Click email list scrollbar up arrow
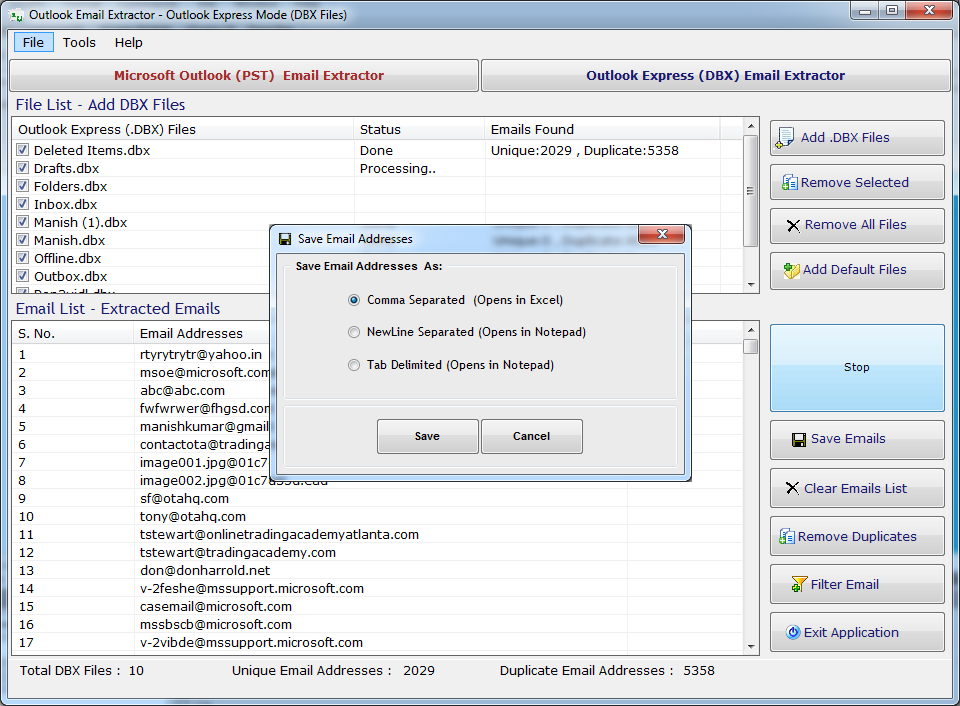The height and width of the screenshot is (706, 960). tap(751, 330)
